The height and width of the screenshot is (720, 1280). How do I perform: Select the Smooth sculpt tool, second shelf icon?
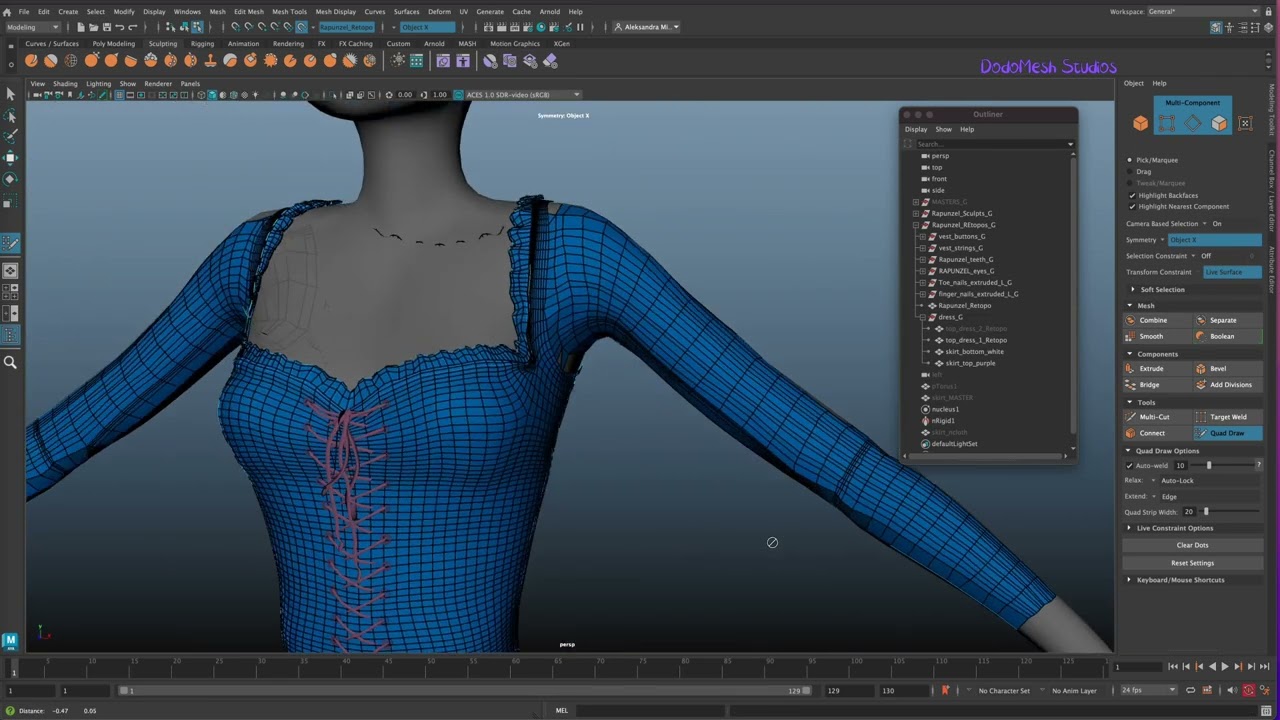(x=51, y=61)
